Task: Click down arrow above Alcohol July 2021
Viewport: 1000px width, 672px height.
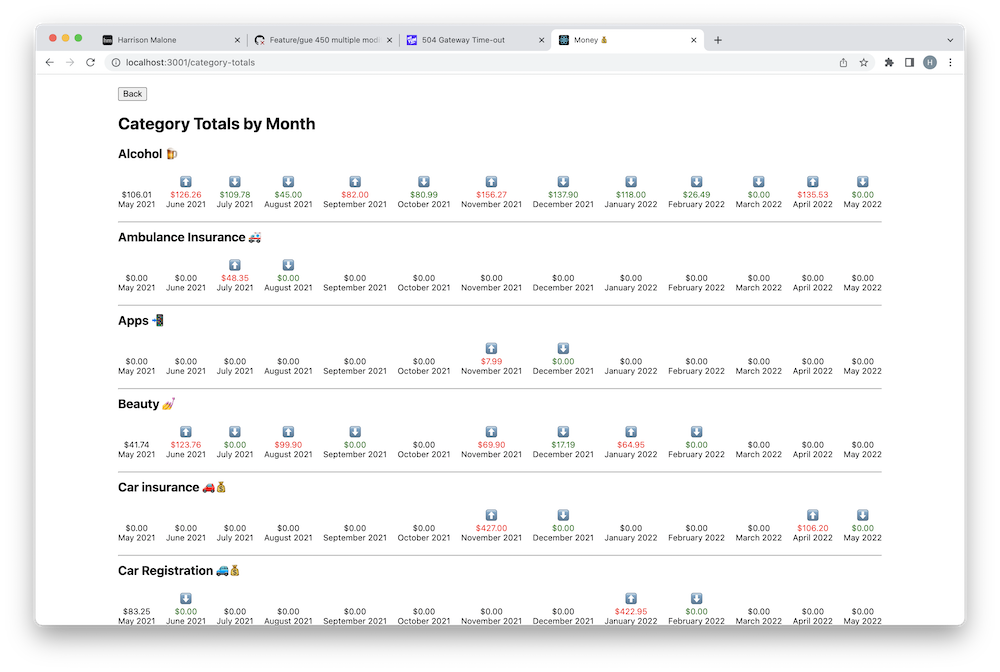Action: [x=235, y=182]
